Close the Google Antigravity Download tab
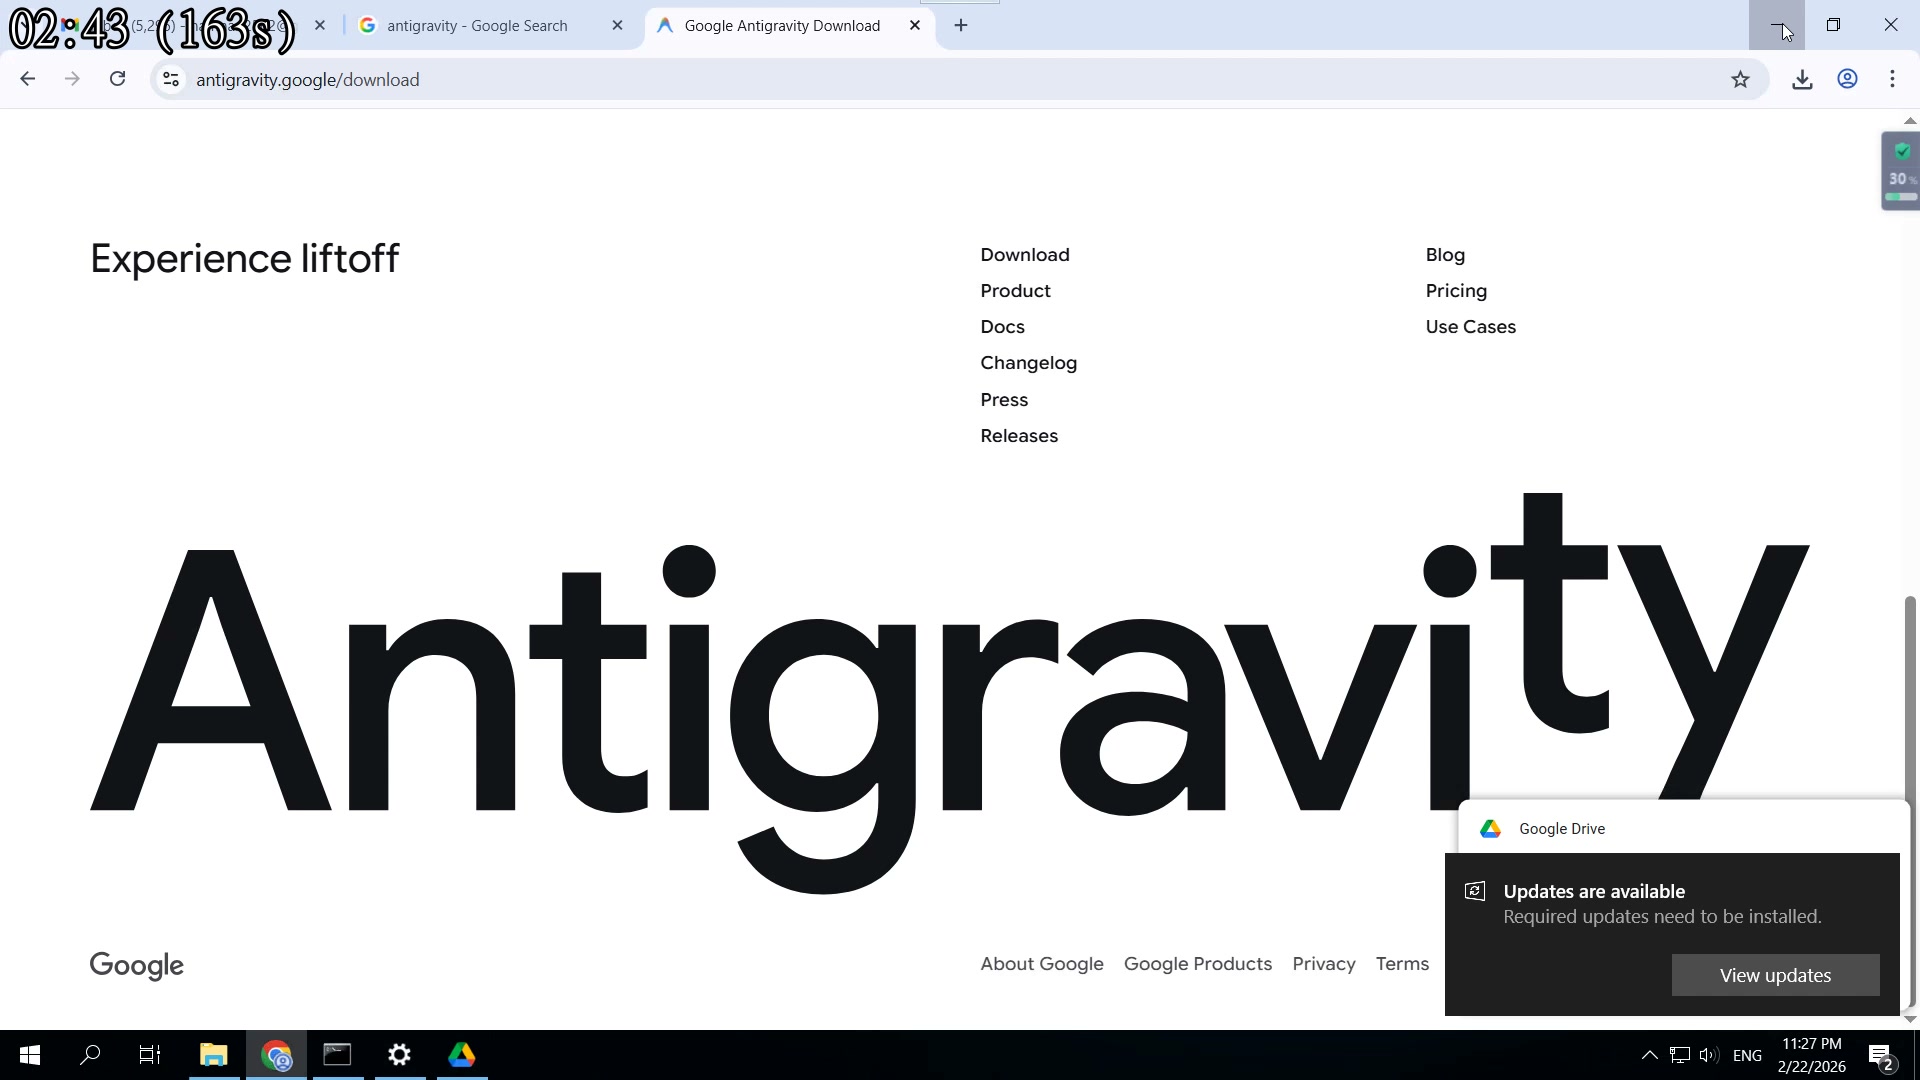1920x1080 pixels. (x=915, y=26)
